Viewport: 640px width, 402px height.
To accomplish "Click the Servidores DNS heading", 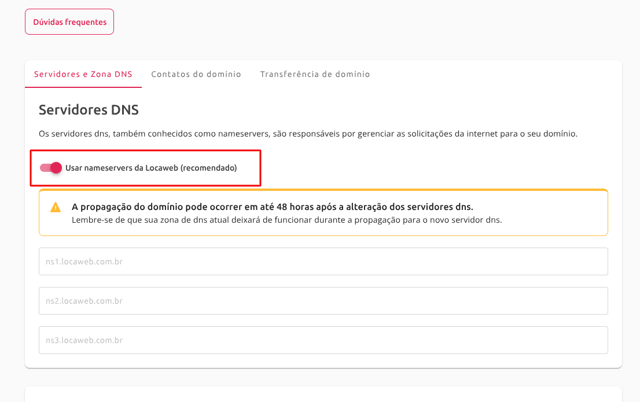I will pos(89,110).
